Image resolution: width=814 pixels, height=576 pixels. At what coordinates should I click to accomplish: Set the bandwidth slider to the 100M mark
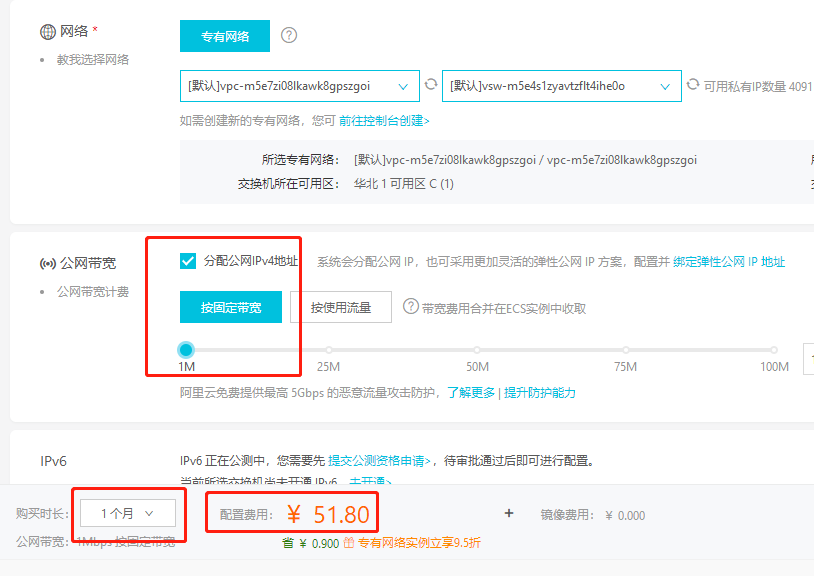coord(774,350)
